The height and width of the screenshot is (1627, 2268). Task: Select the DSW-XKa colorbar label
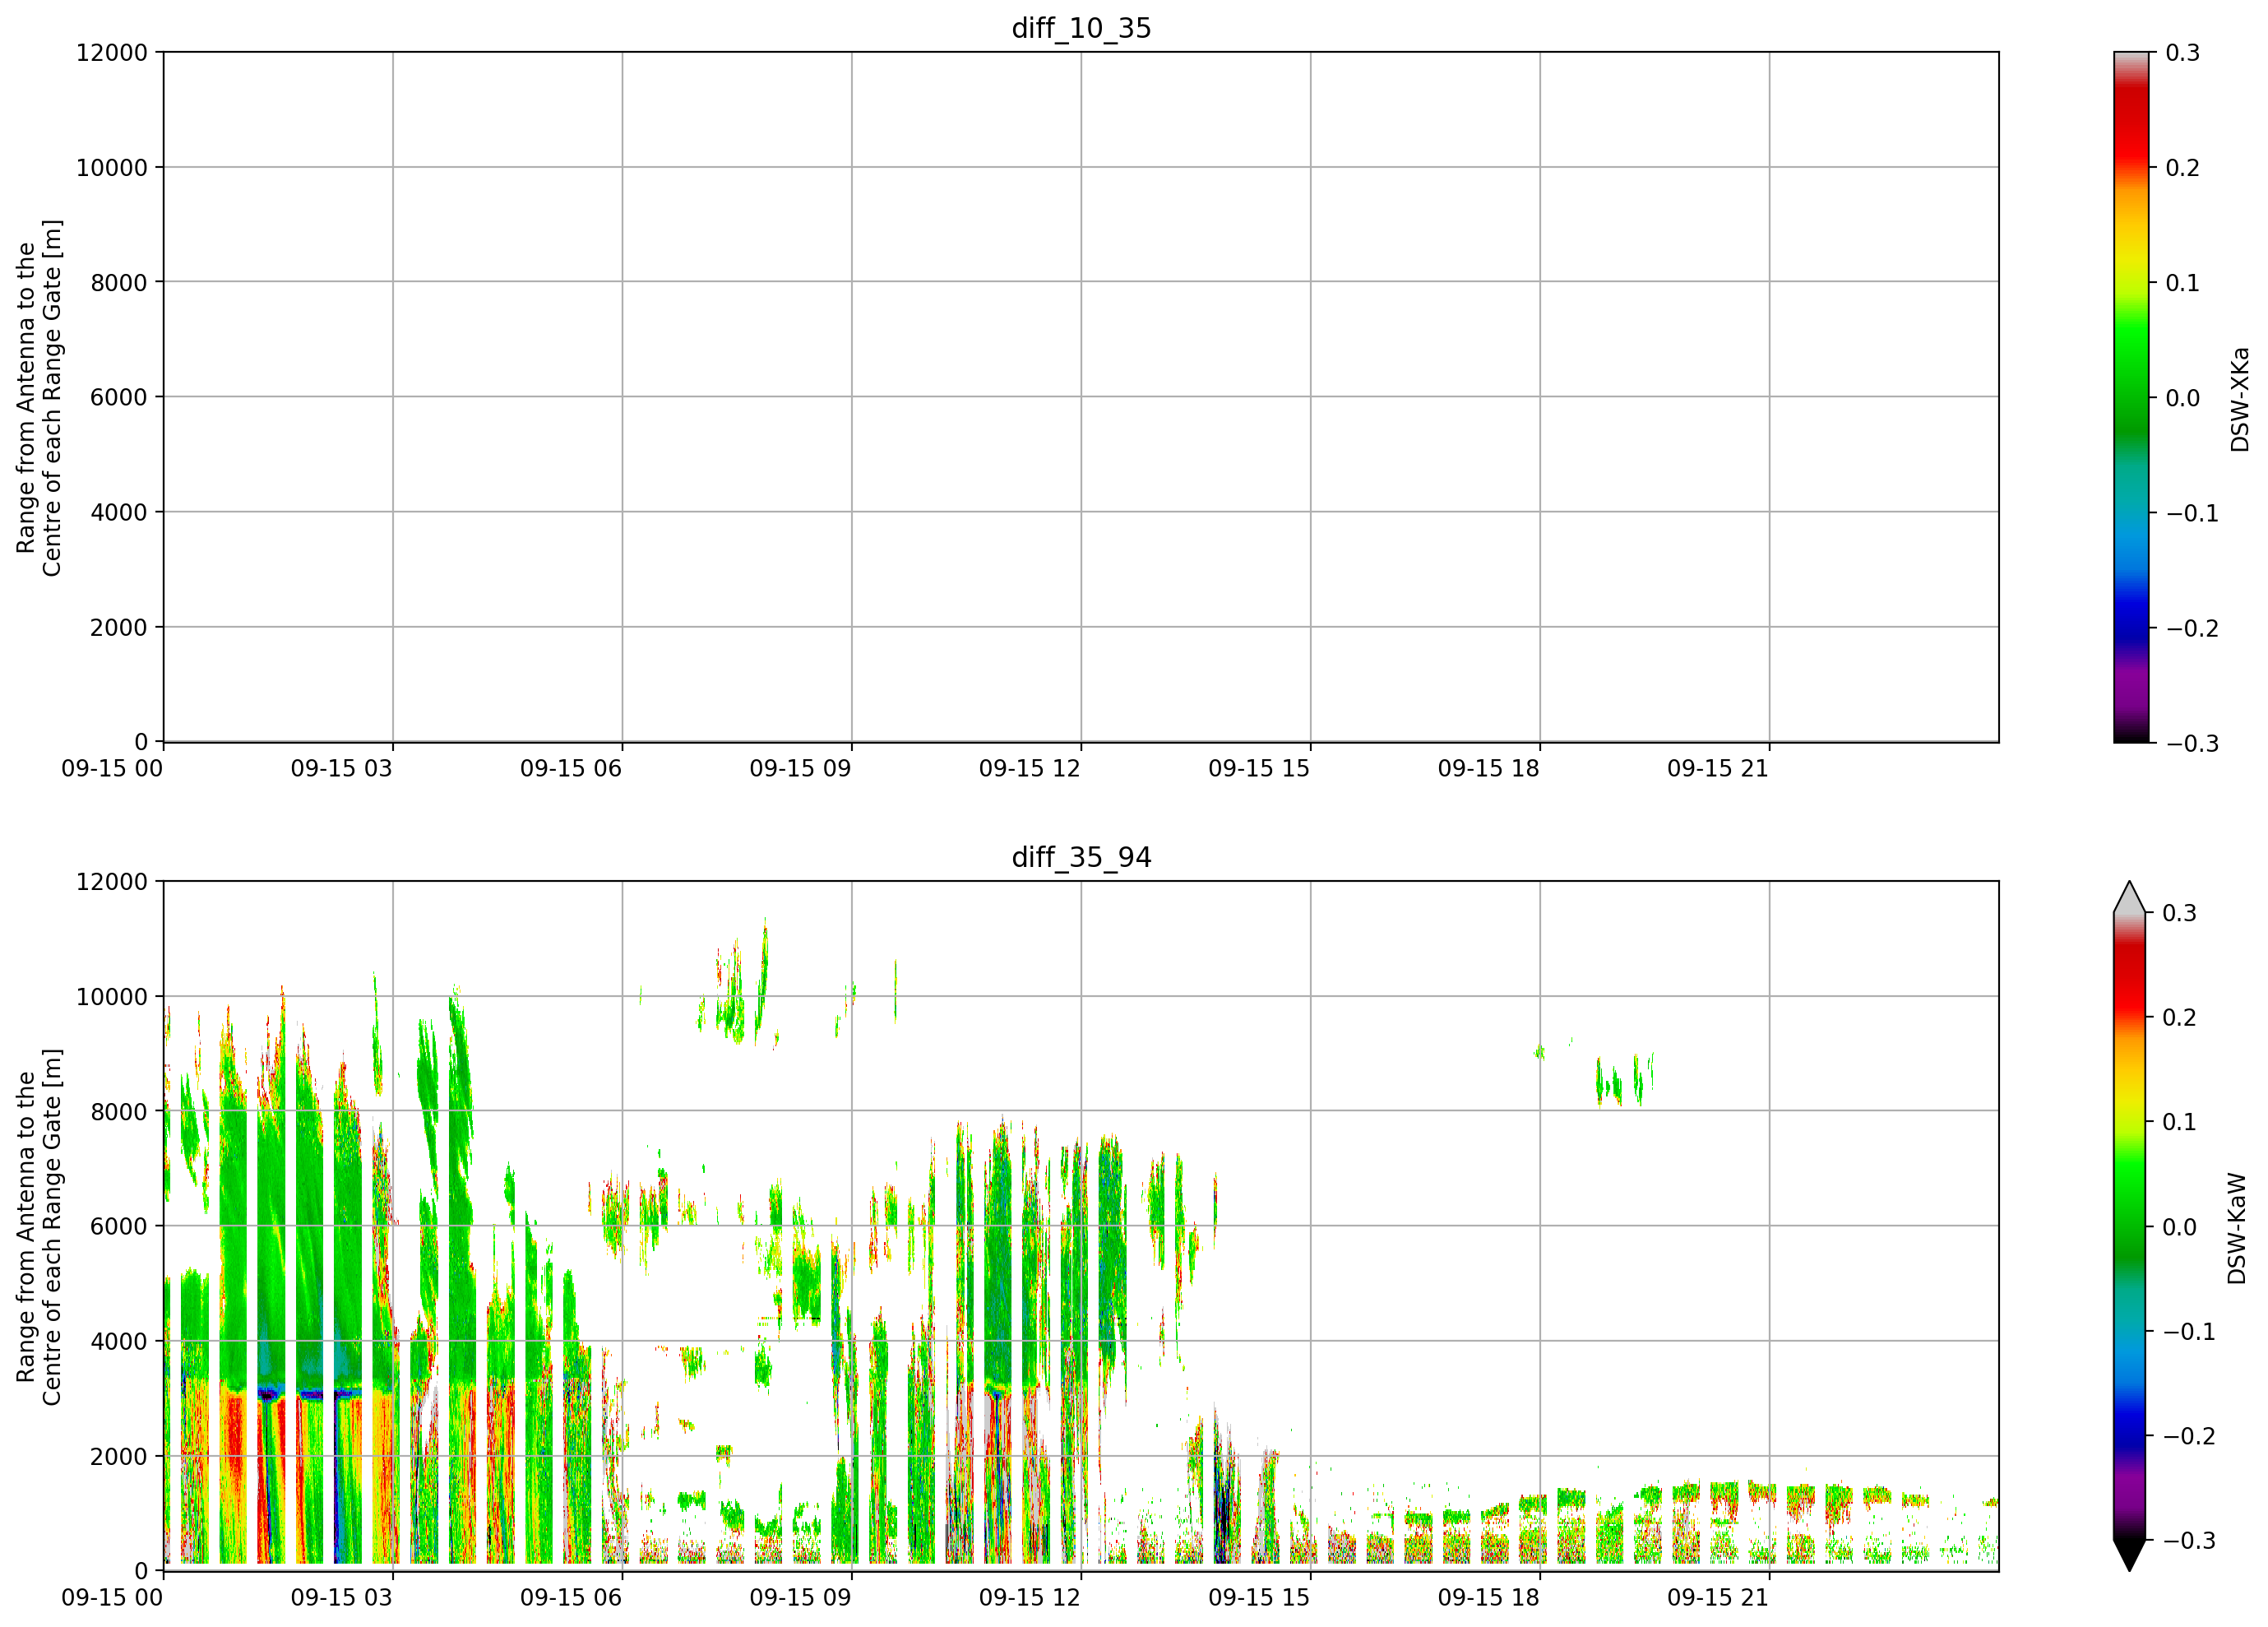(x=2239, y=399)
